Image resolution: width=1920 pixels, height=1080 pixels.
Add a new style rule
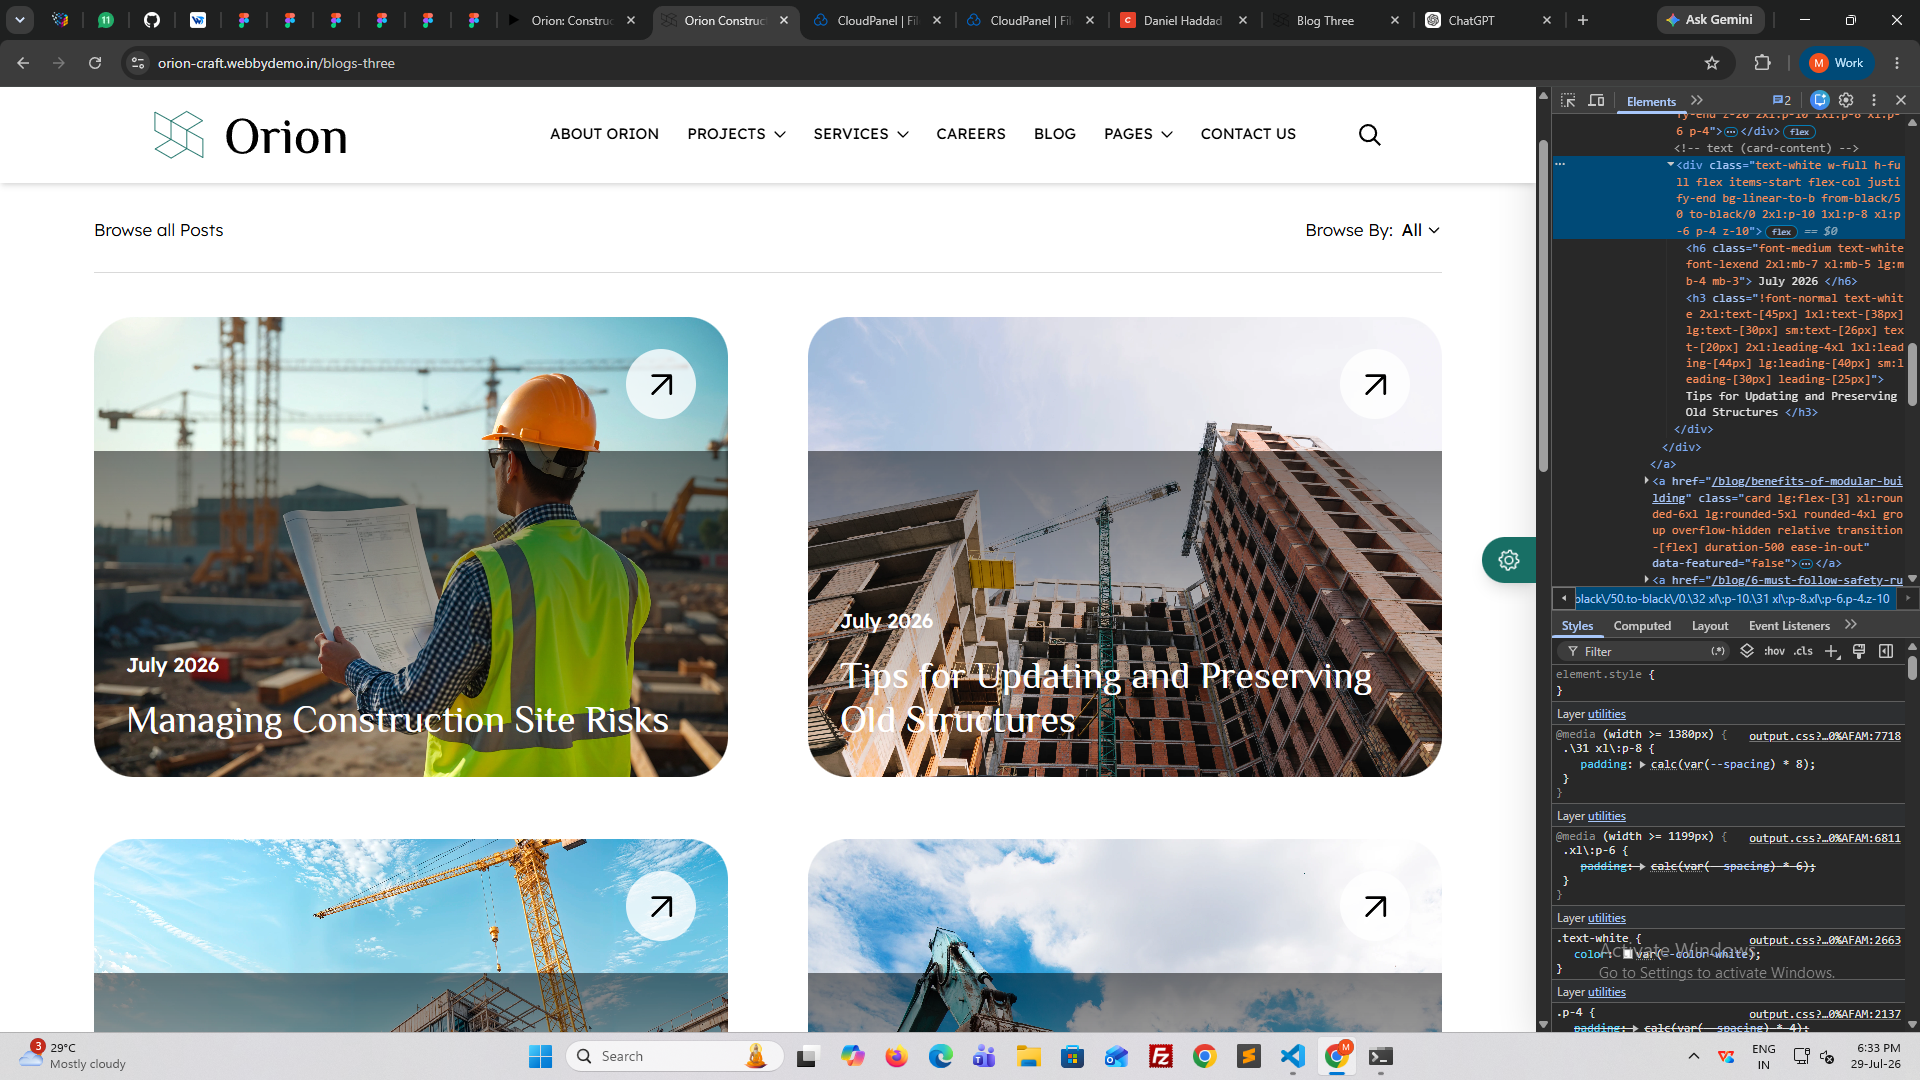(x=1832, y=651)
